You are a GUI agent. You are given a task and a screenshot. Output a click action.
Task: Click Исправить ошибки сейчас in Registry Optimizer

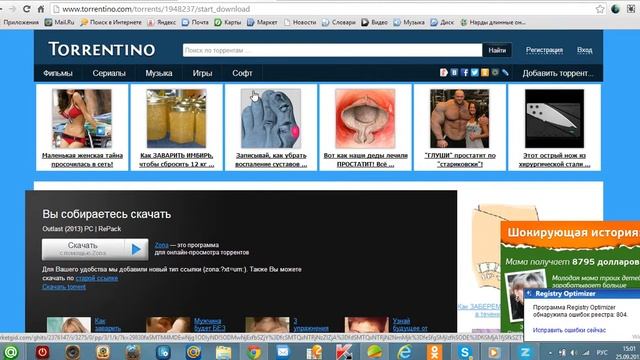pos(569,330)
